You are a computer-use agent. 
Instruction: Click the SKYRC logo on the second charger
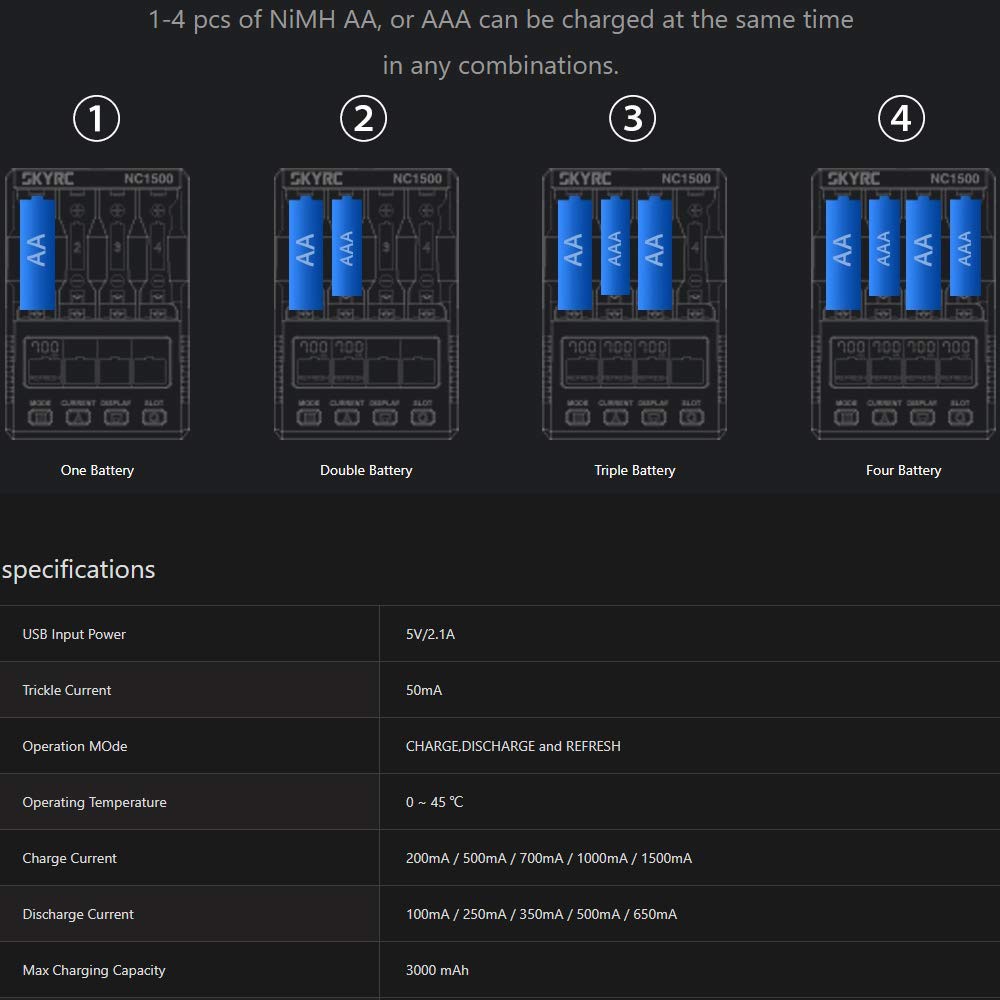coord(316,179)
